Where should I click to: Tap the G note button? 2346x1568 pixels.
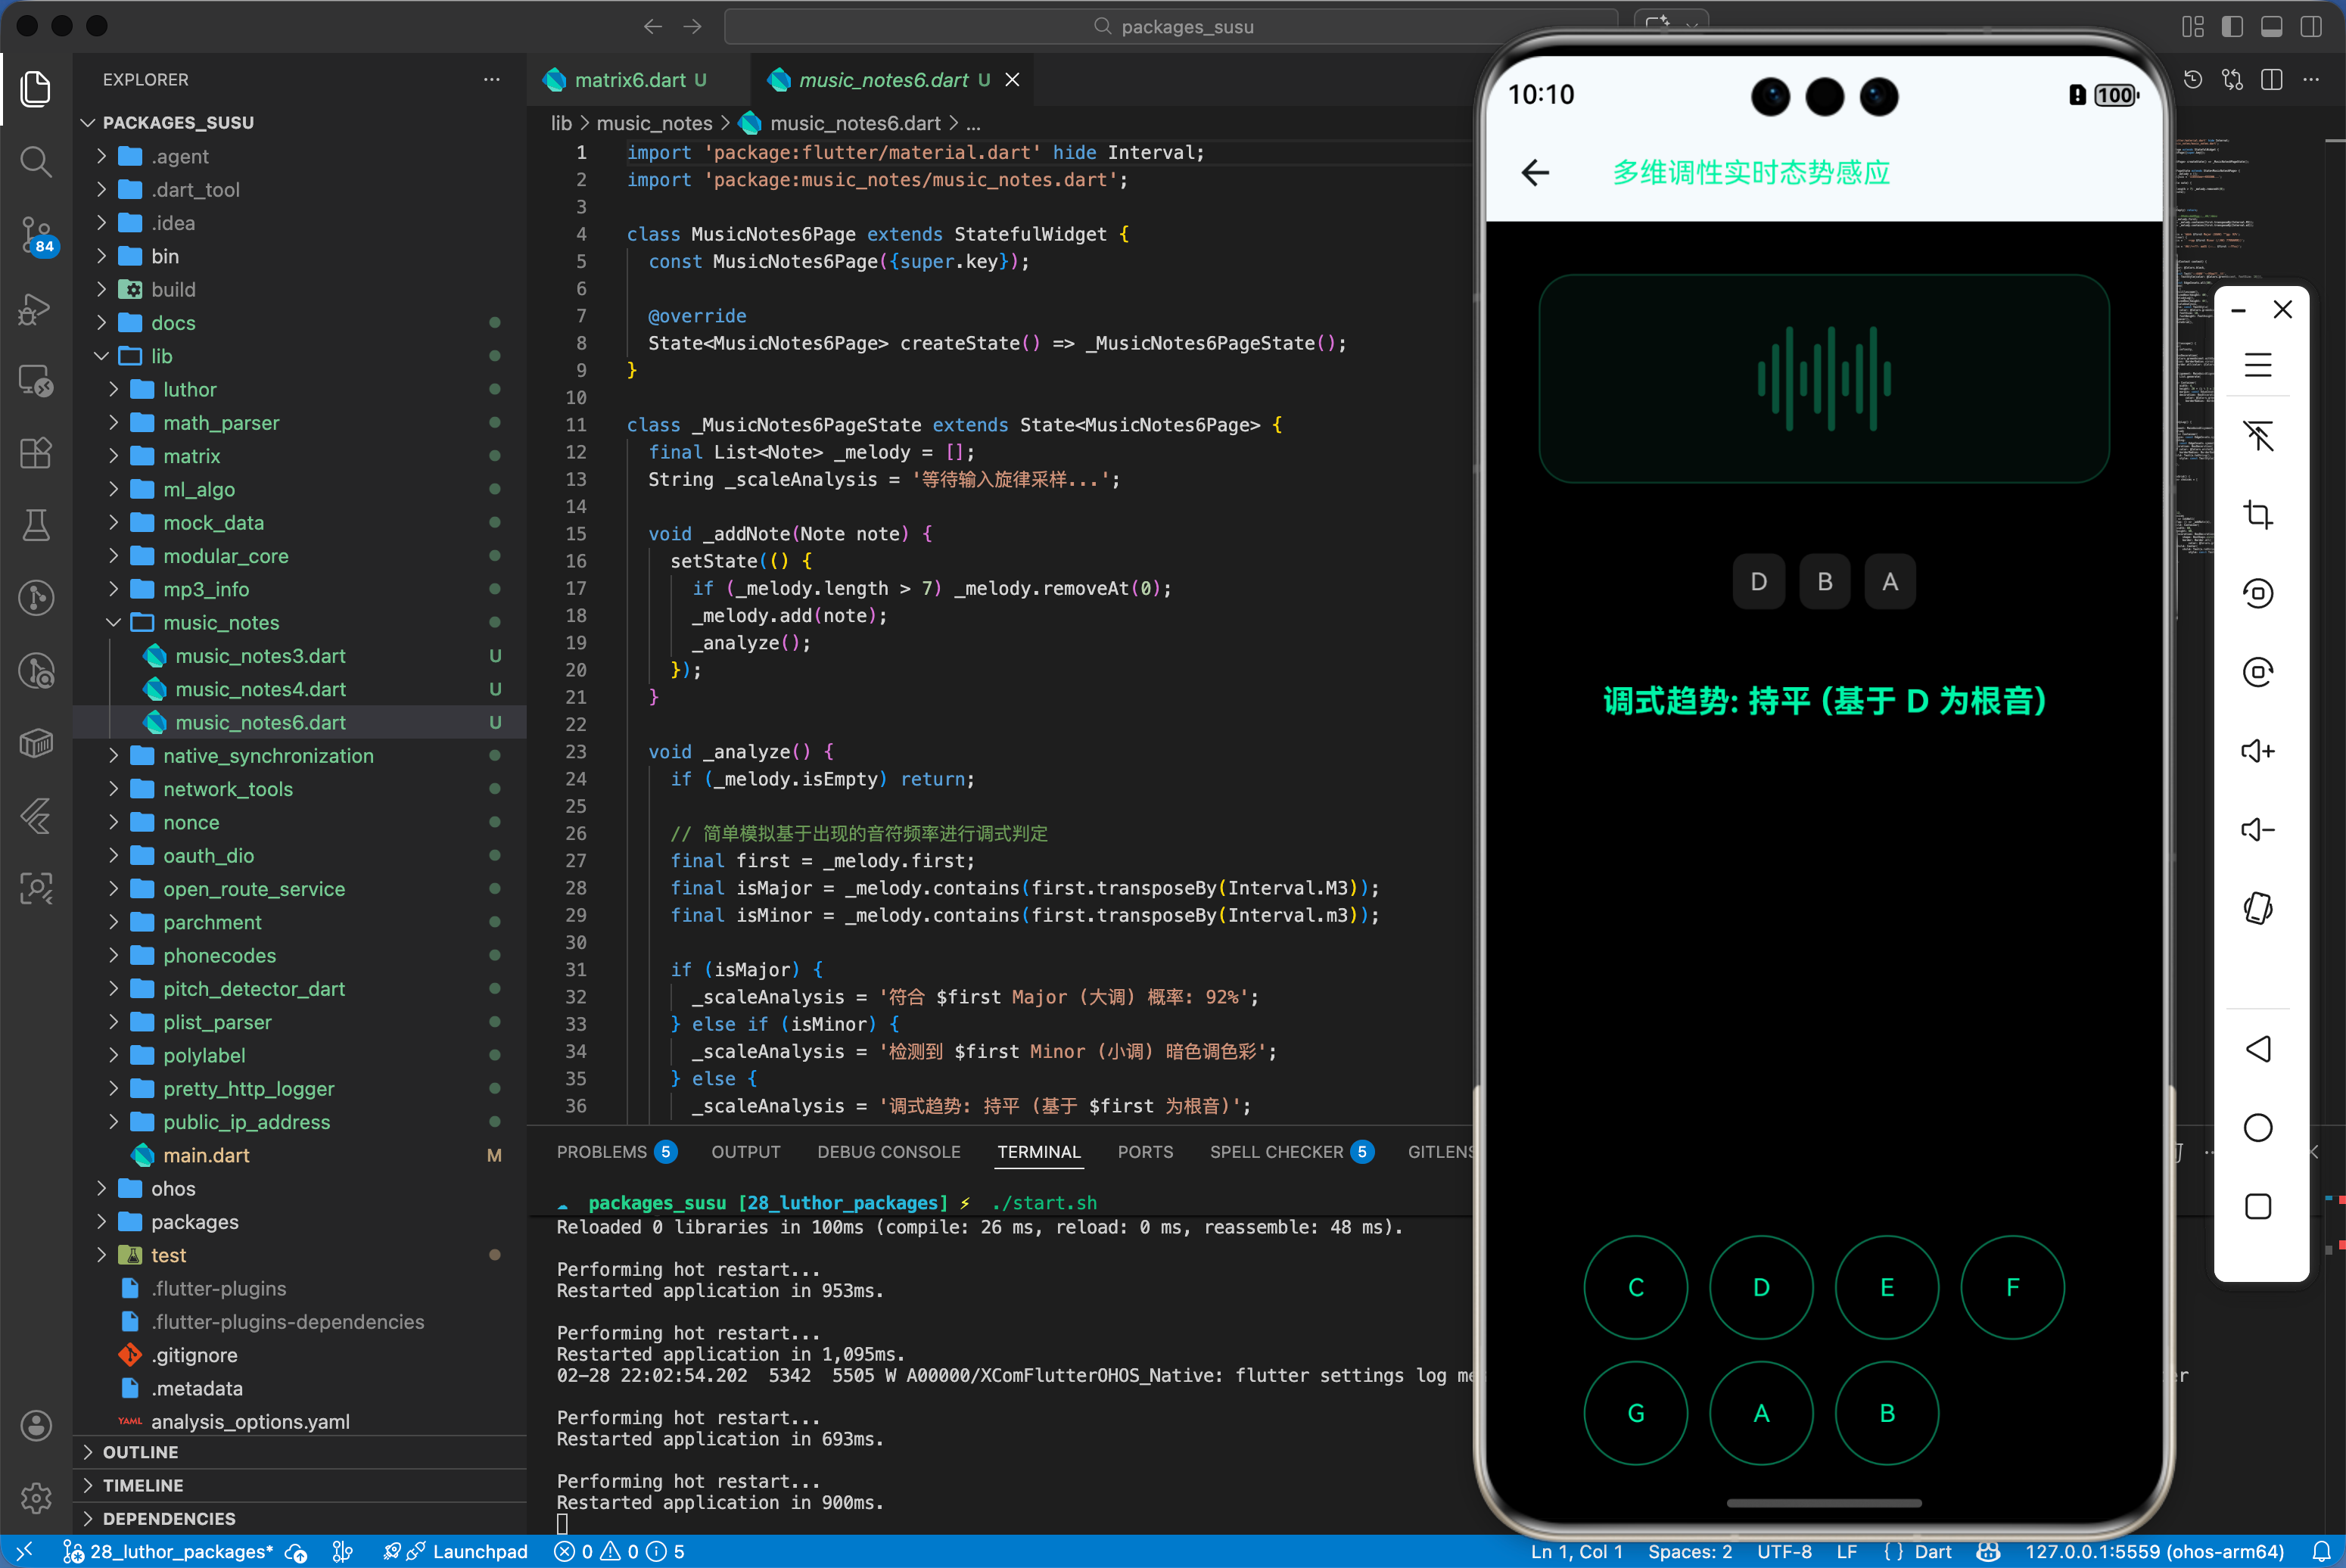1635,1413
